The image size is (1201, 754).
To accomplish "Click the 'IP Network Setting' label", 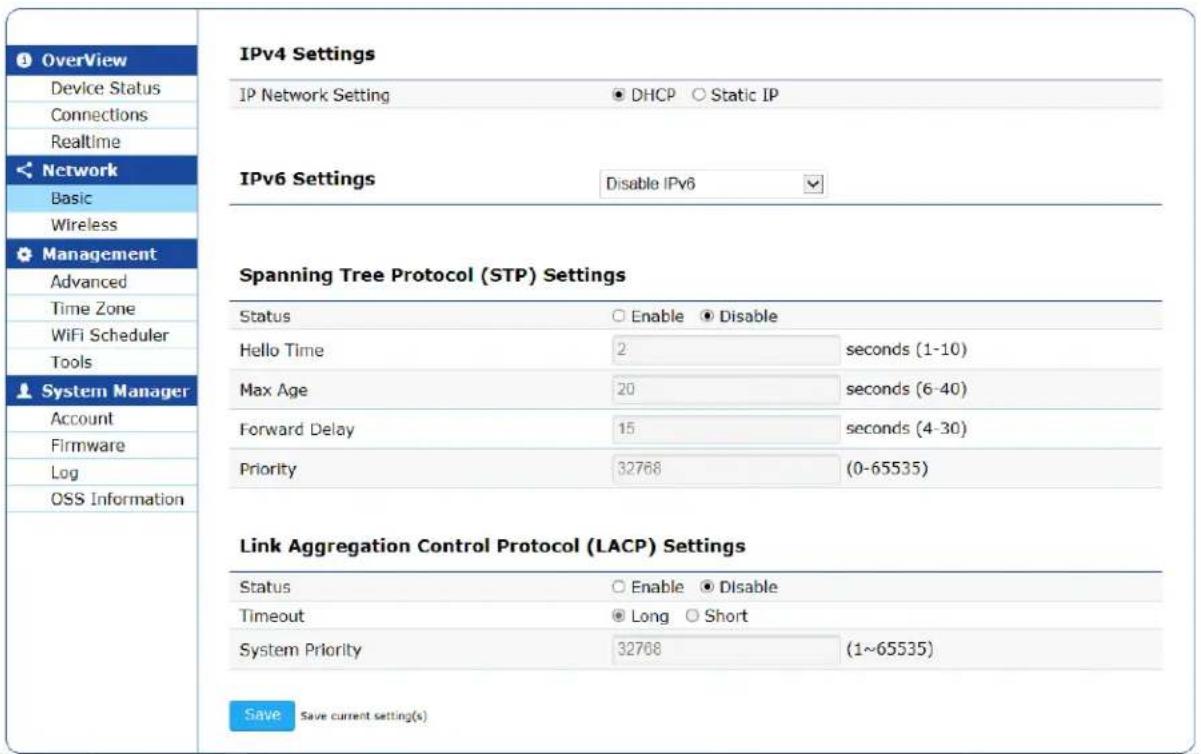I will click(x=315, y=96).
